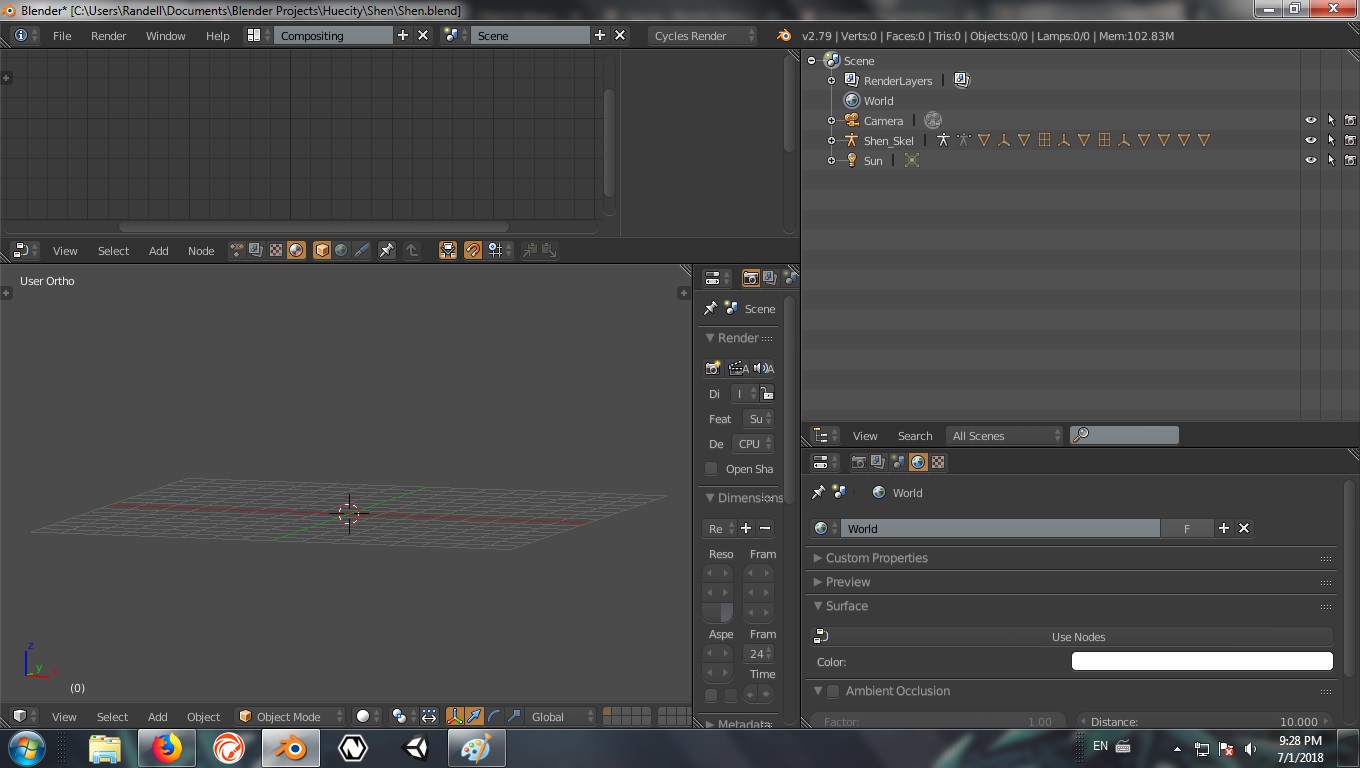Enable the translate manipulator arrow icon
This screenshot has width=1360, height=768.
click(474, 716)
